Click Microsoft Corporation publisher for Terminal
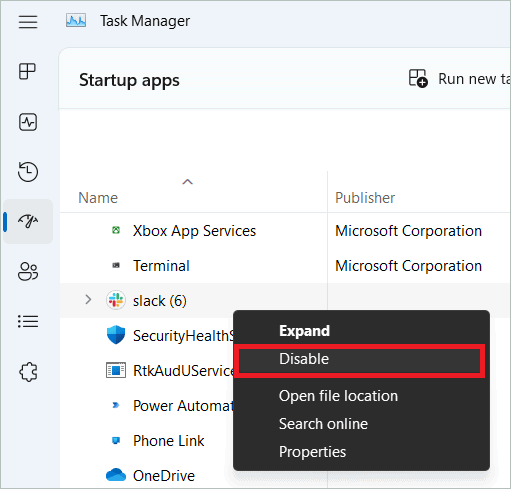This screenshot has width=511, height=489. pyautogui.click(x=408, y=266)
